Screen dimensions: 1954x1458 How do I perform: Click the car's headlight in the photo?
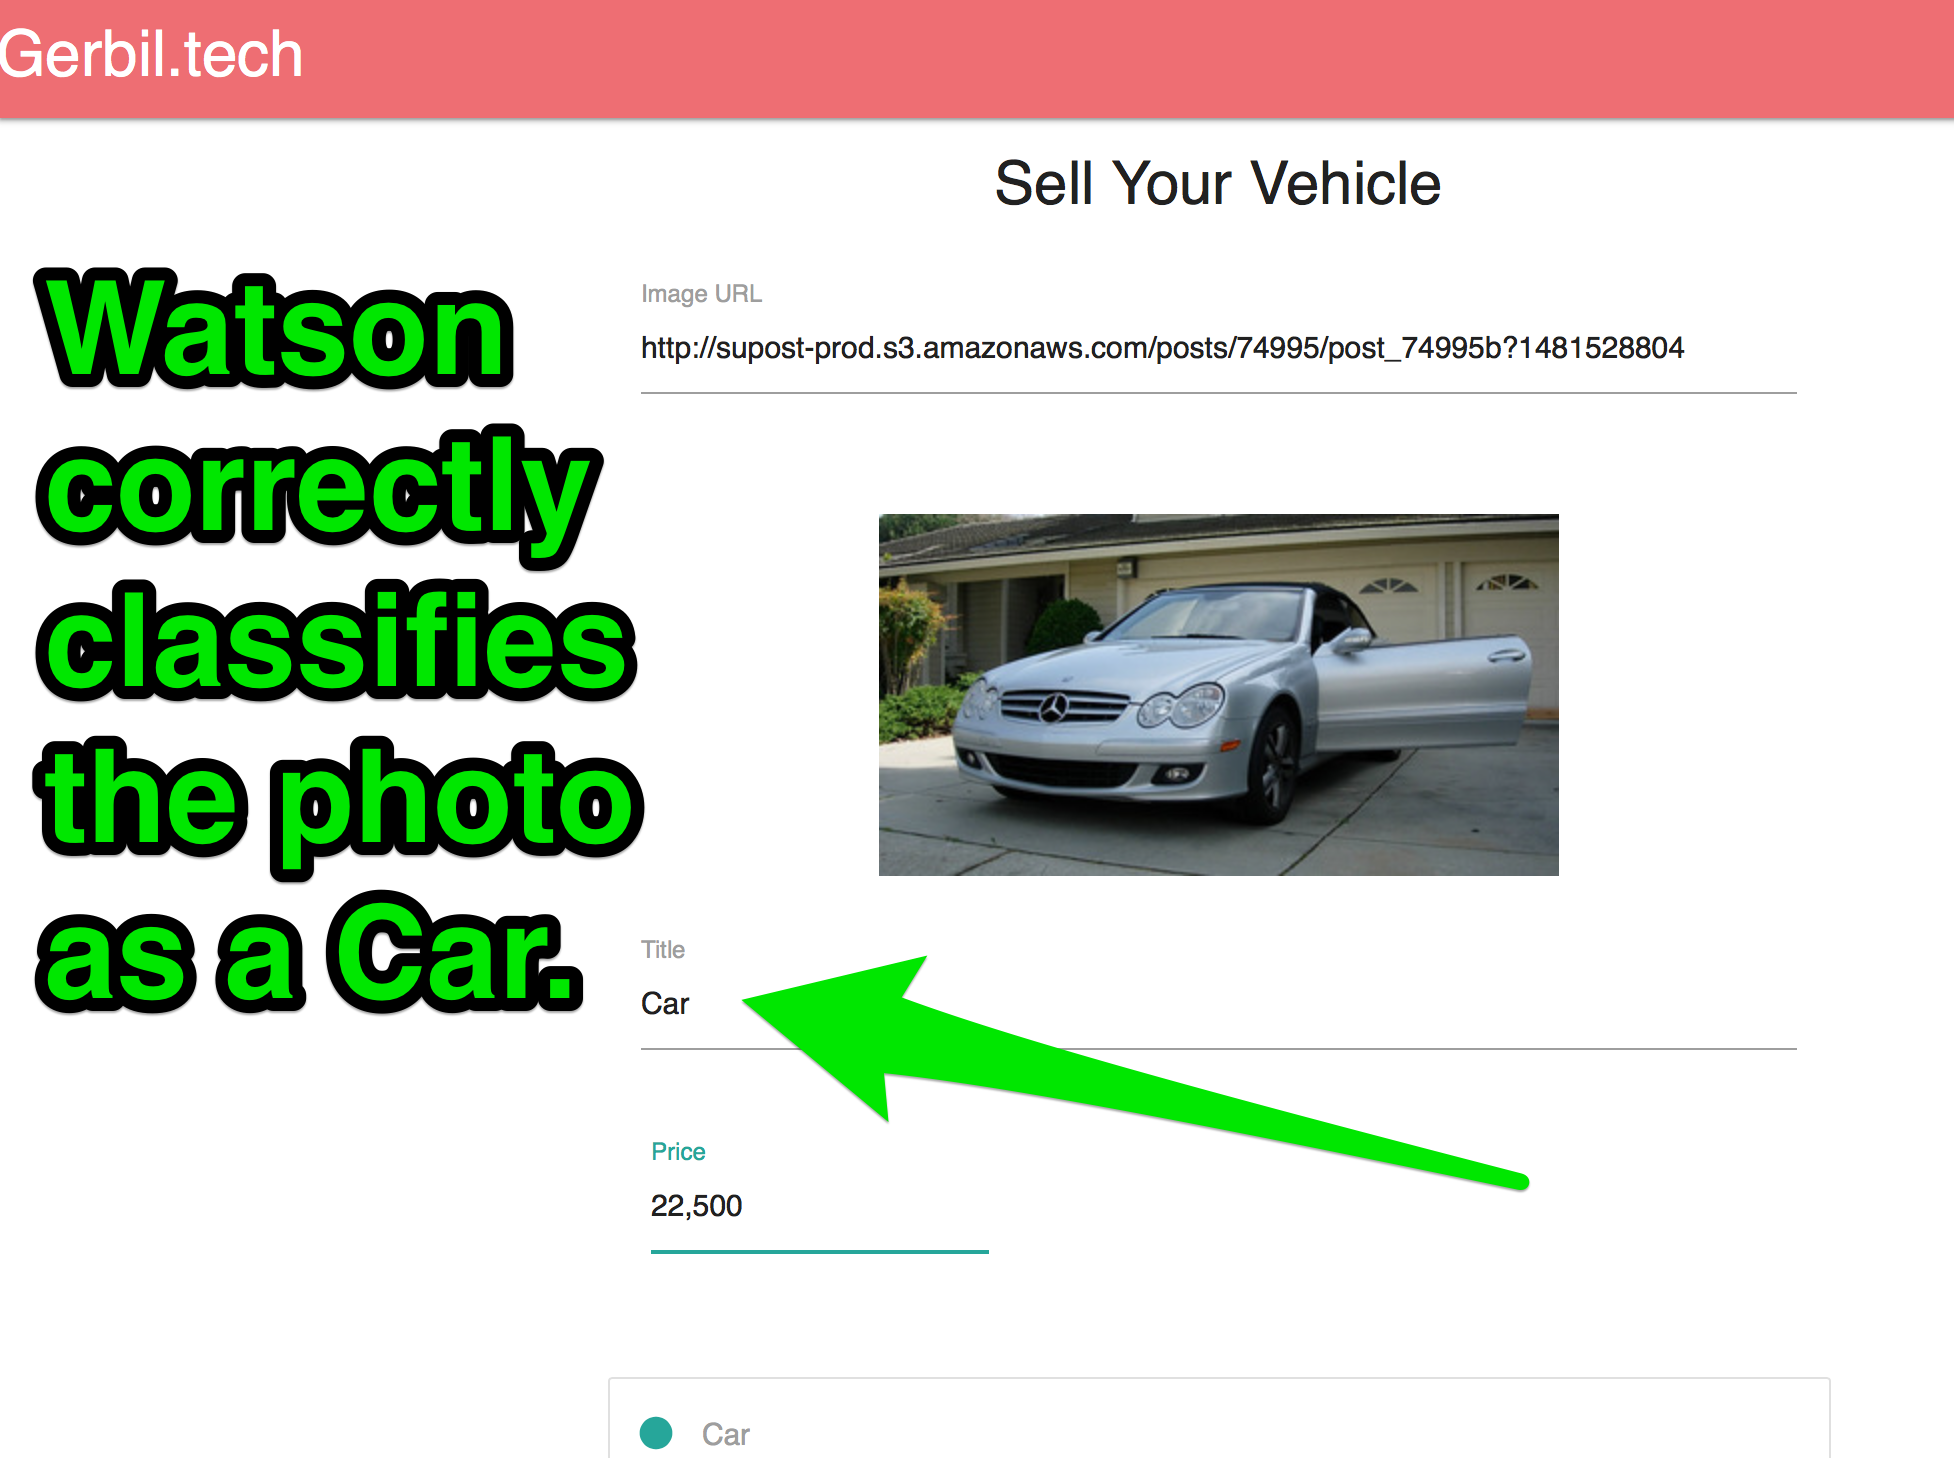[1183, 705]
